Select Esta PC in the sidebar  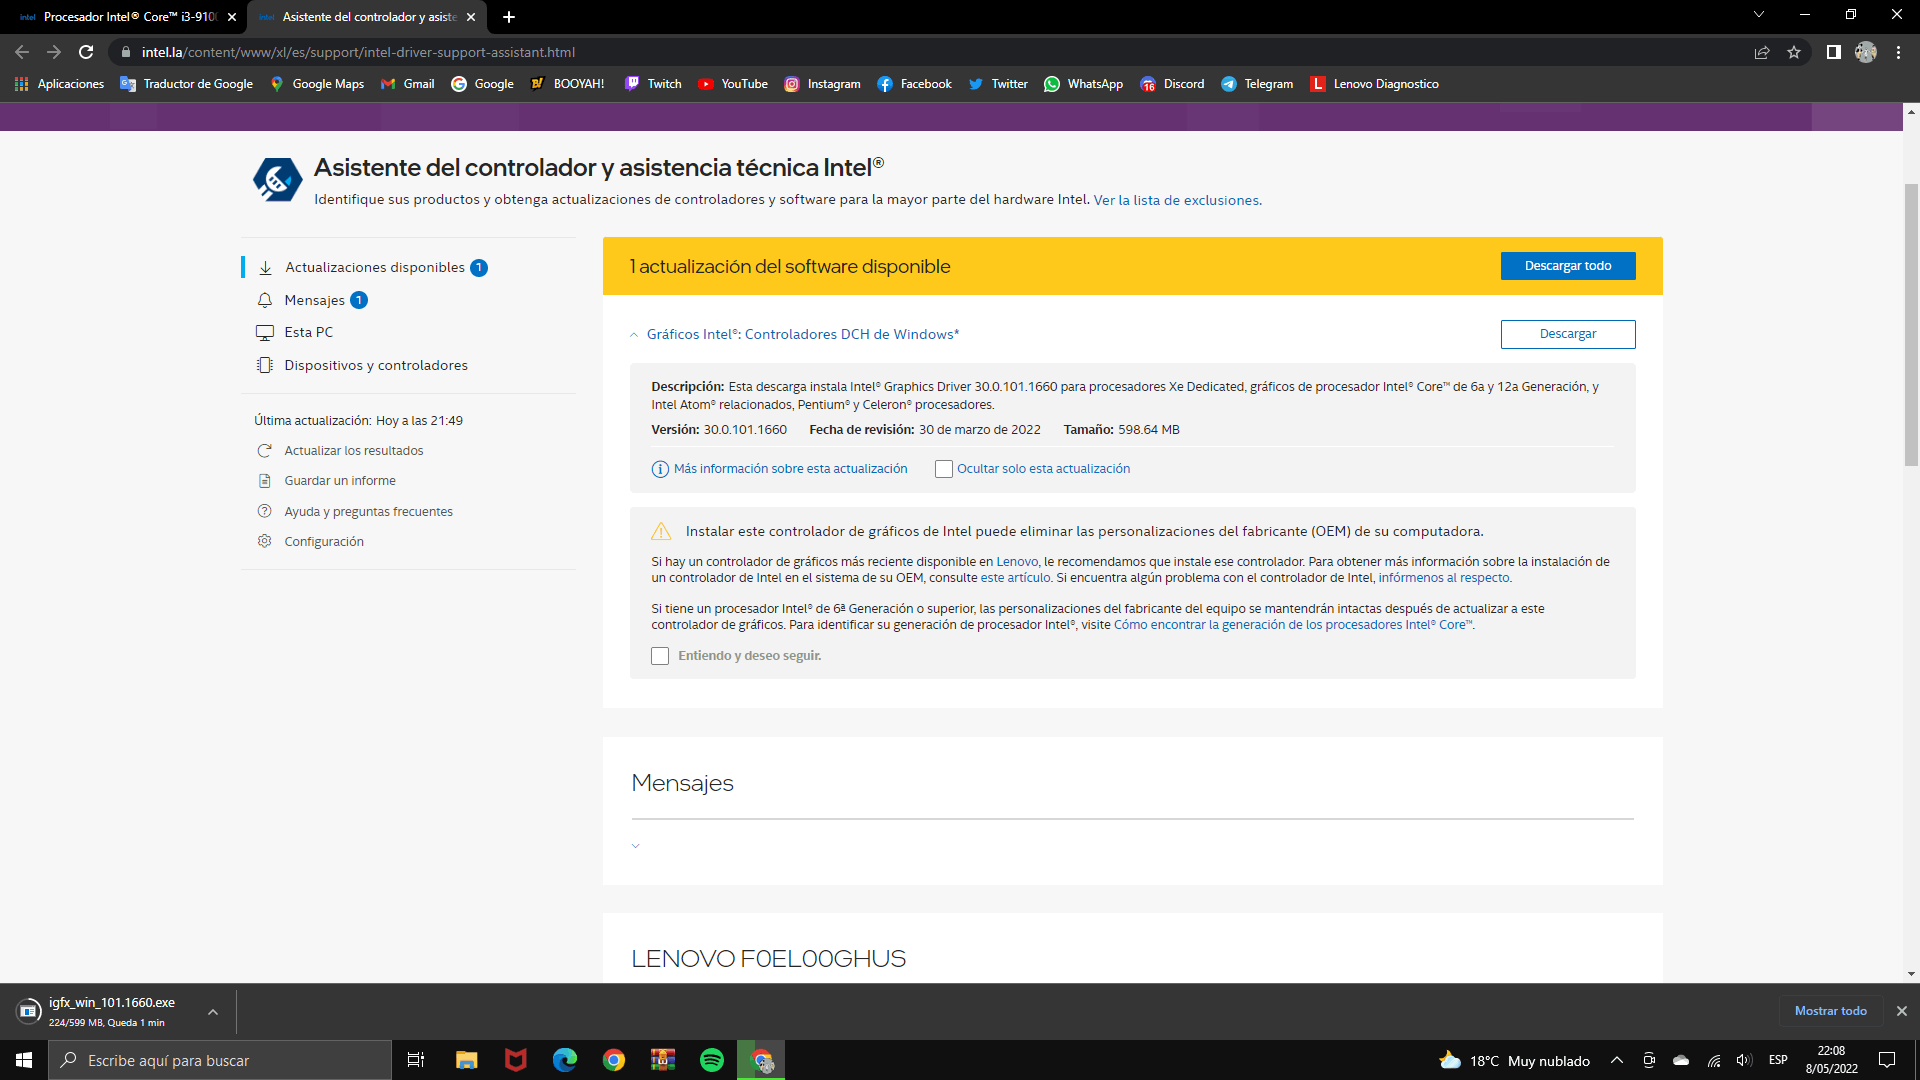pyautogui.click(x=308, y=332)
